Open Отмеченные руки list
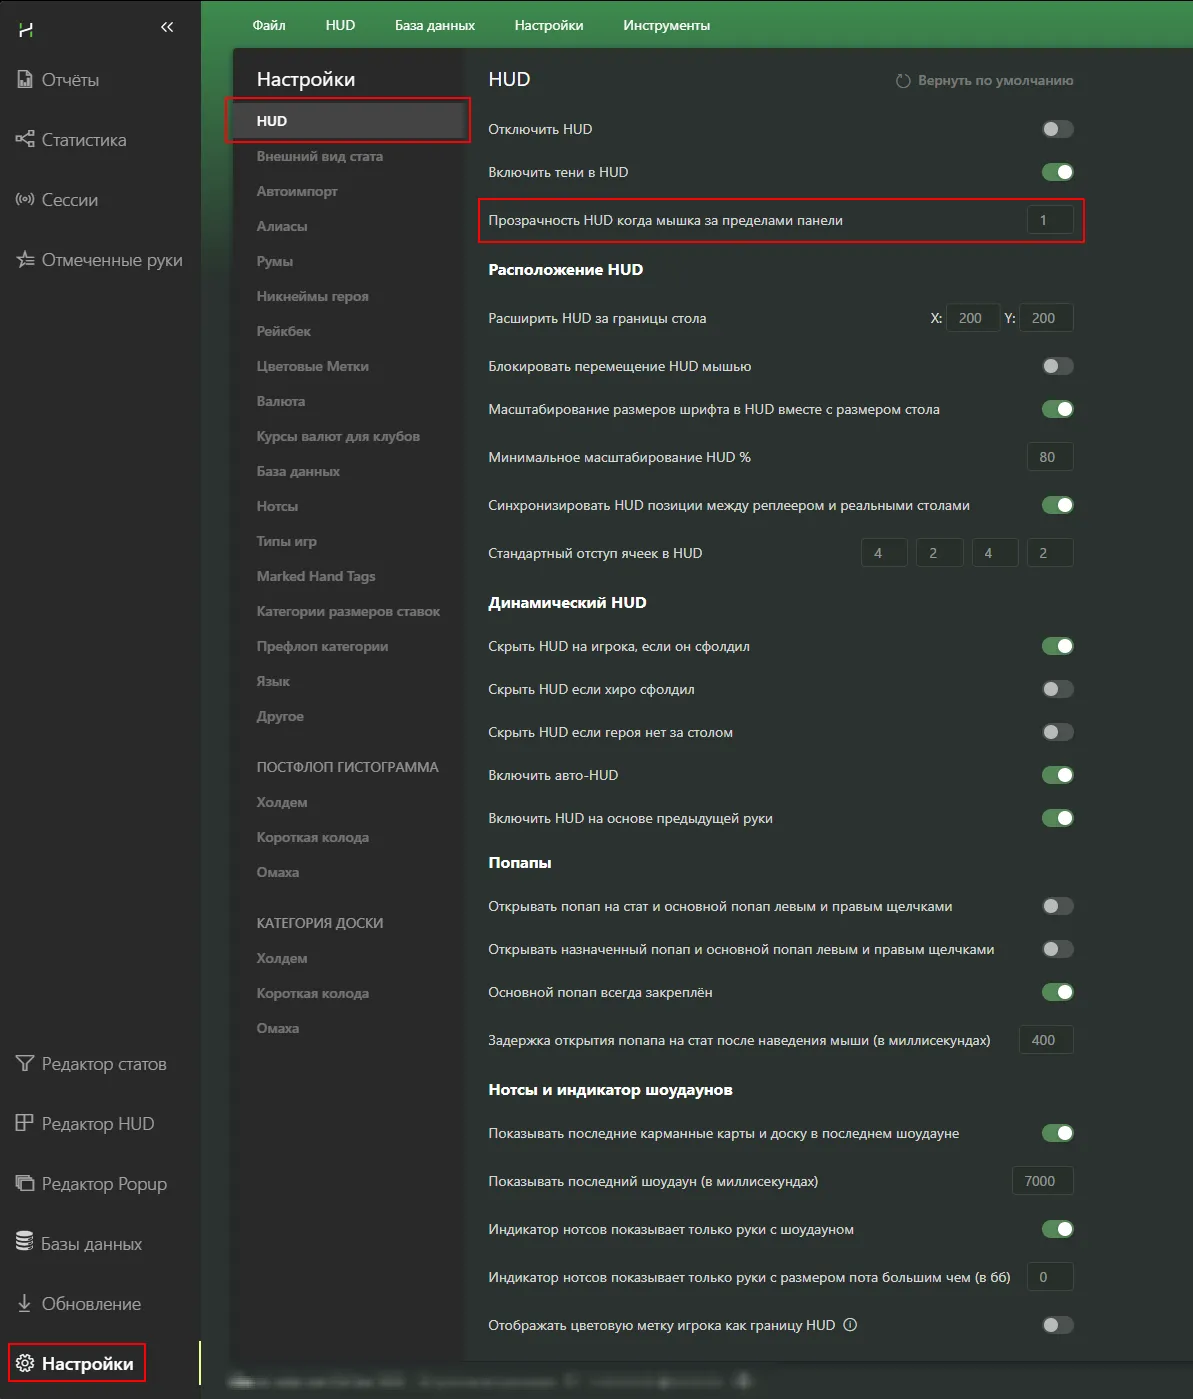This screenshot has height=1399, width=1193. pyautogui.click(x=111, y=260)
